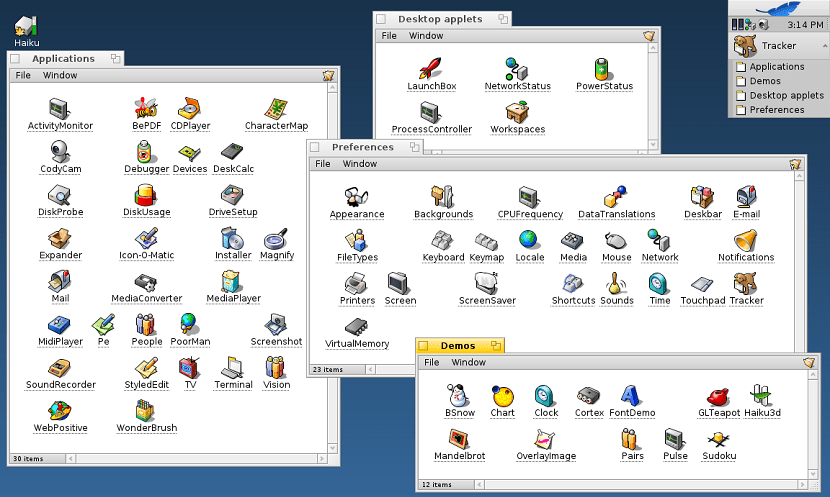Screen dimensions: 830x497
Task: Open File menu in Desktop applets window
Action: pos(389,35)
